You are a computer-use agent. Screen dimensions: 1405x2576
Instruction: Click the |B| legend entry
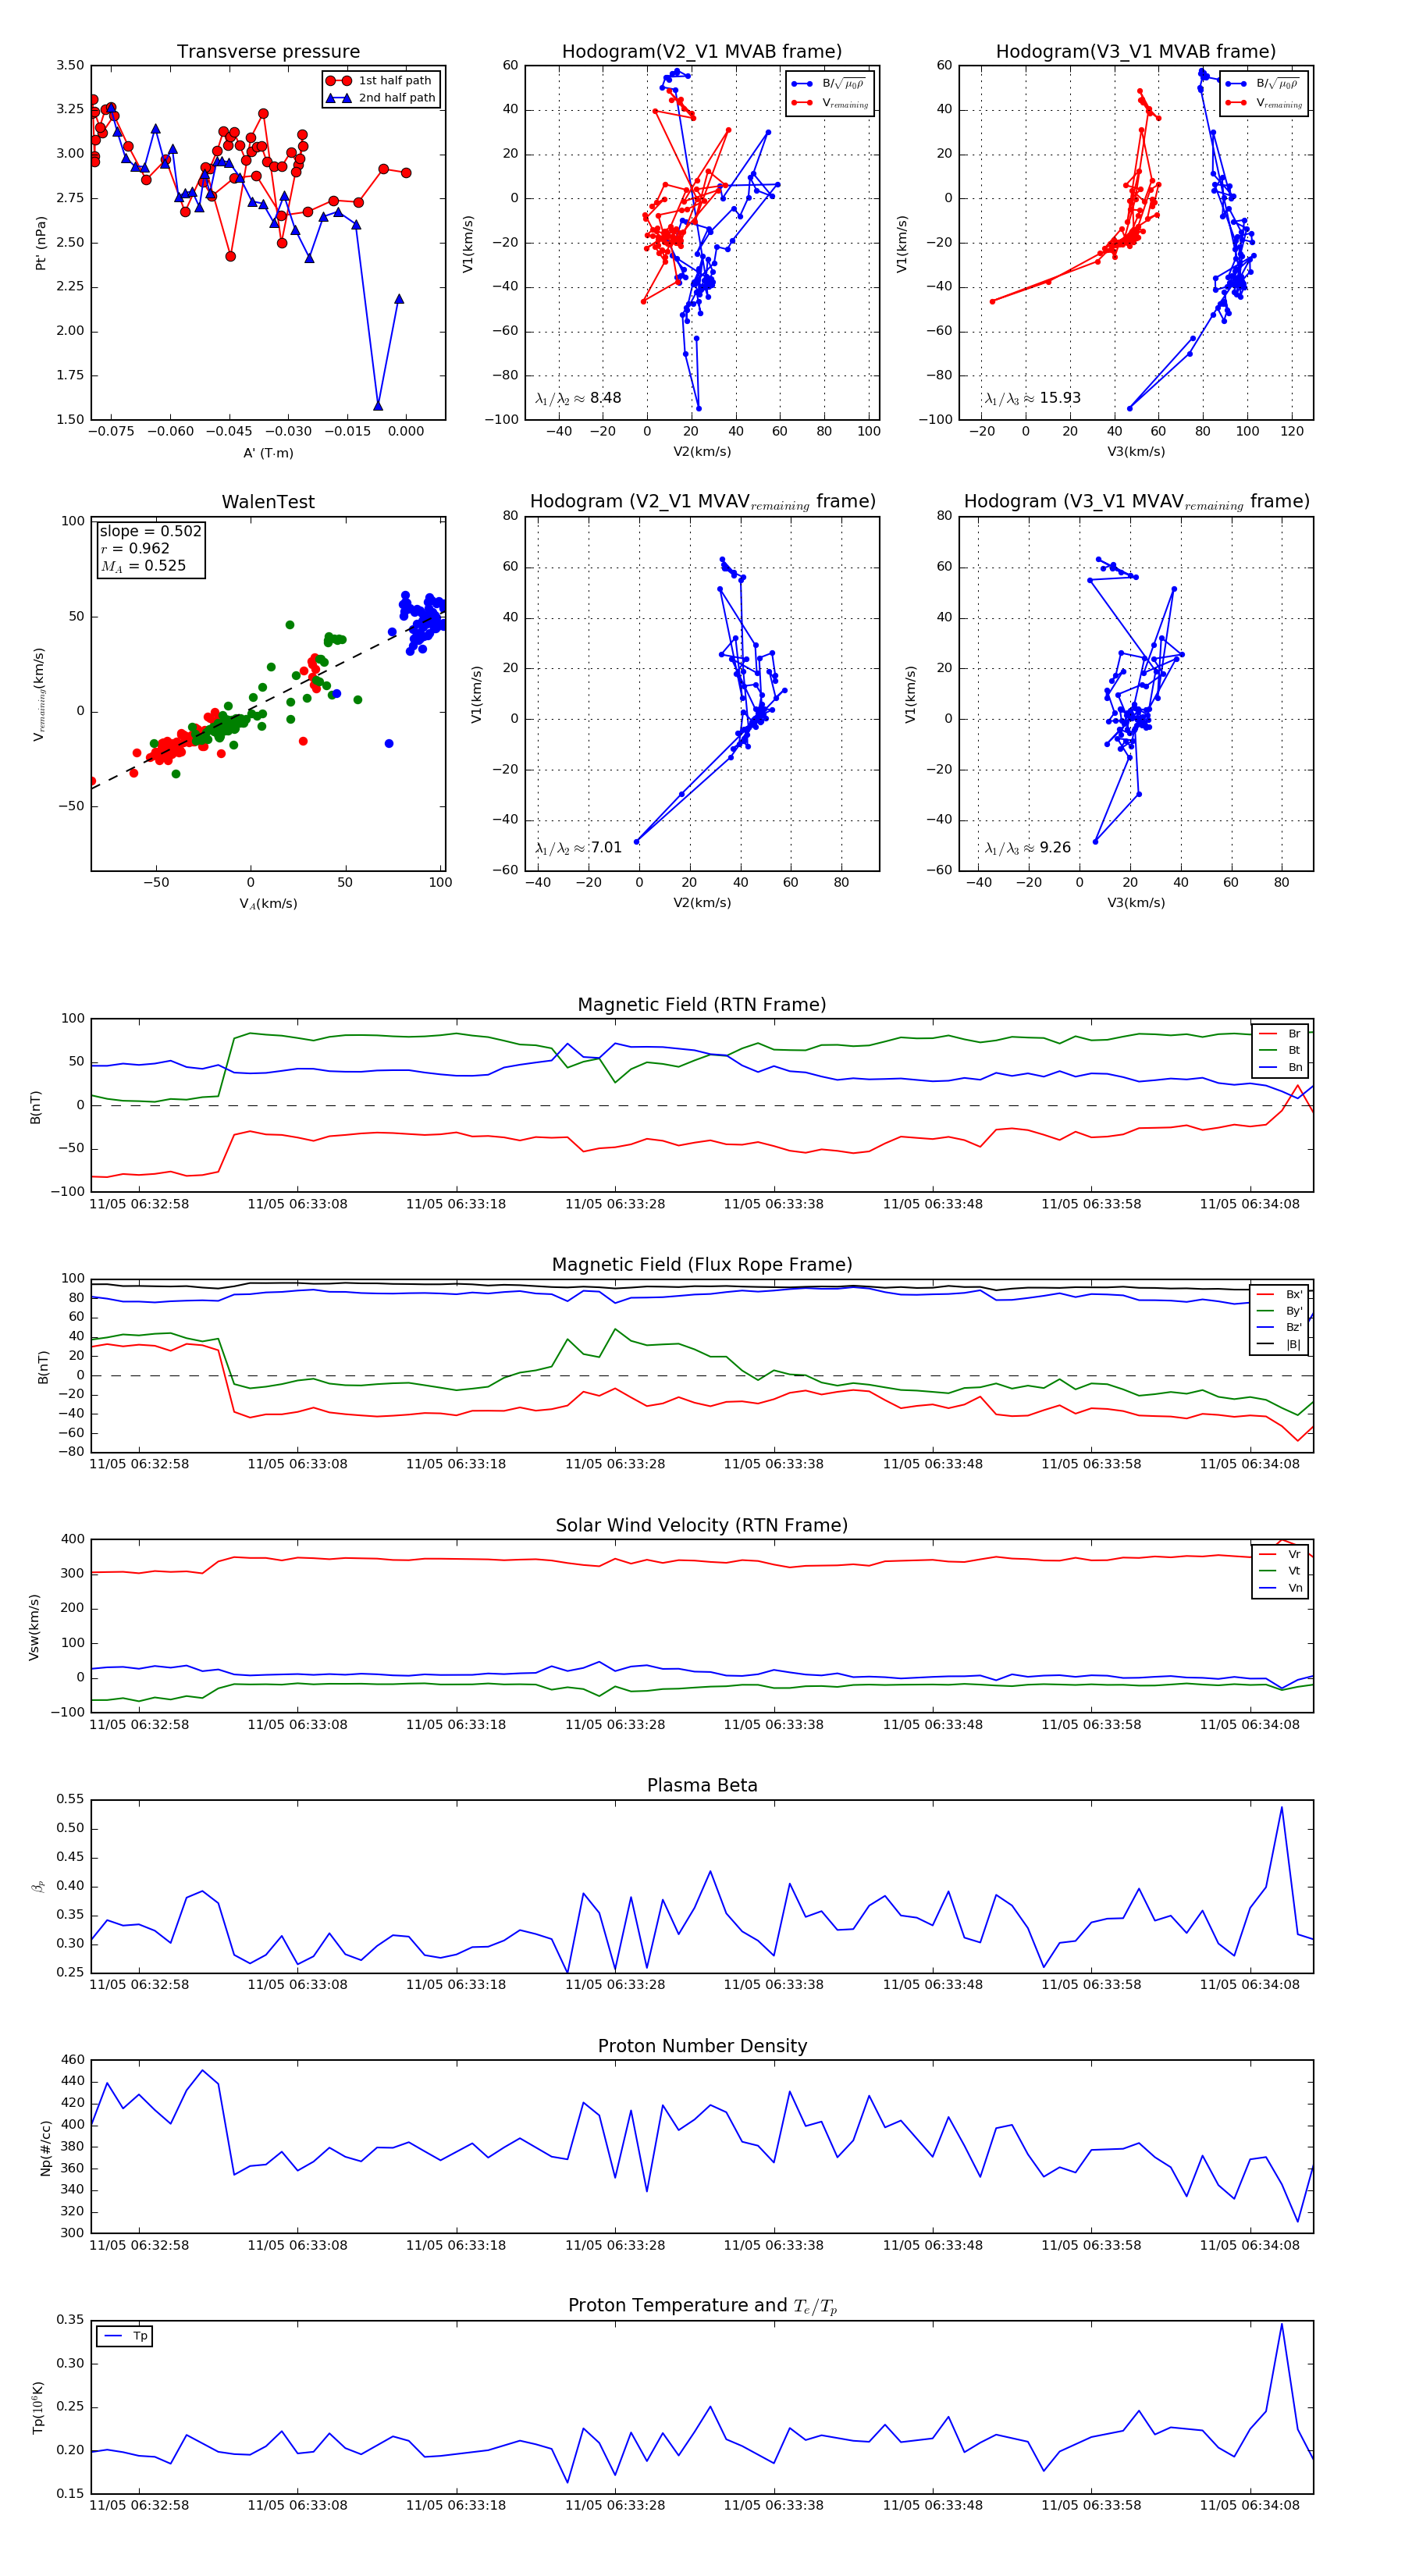point(1279,1345)
